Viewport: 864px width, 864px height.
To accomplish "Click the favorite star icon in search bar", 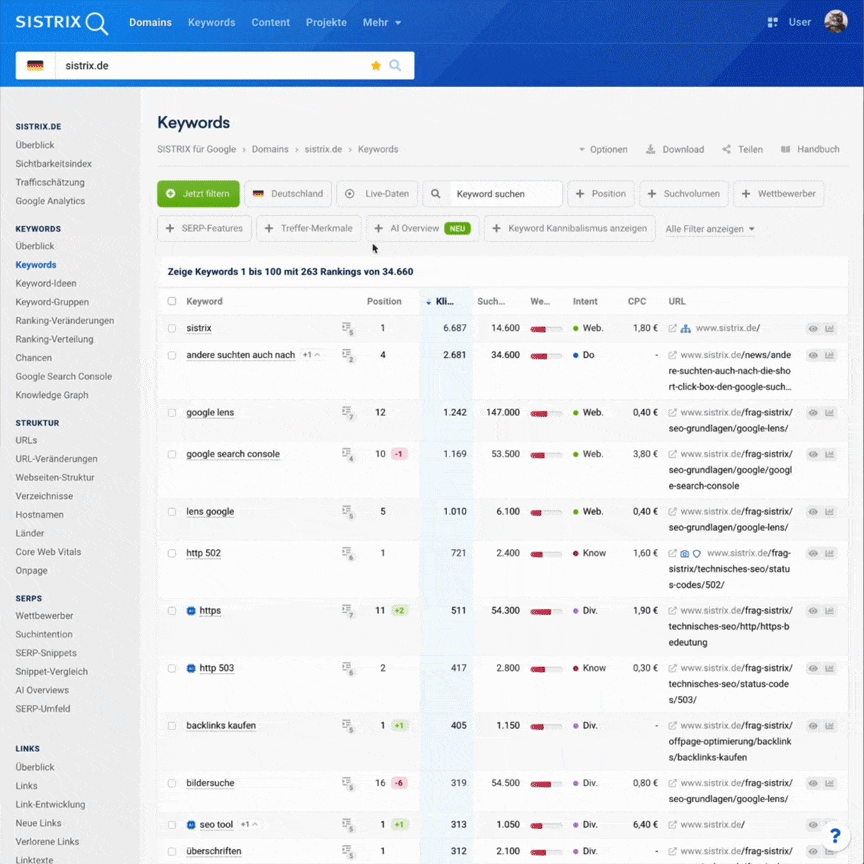I will click(376, 66).
